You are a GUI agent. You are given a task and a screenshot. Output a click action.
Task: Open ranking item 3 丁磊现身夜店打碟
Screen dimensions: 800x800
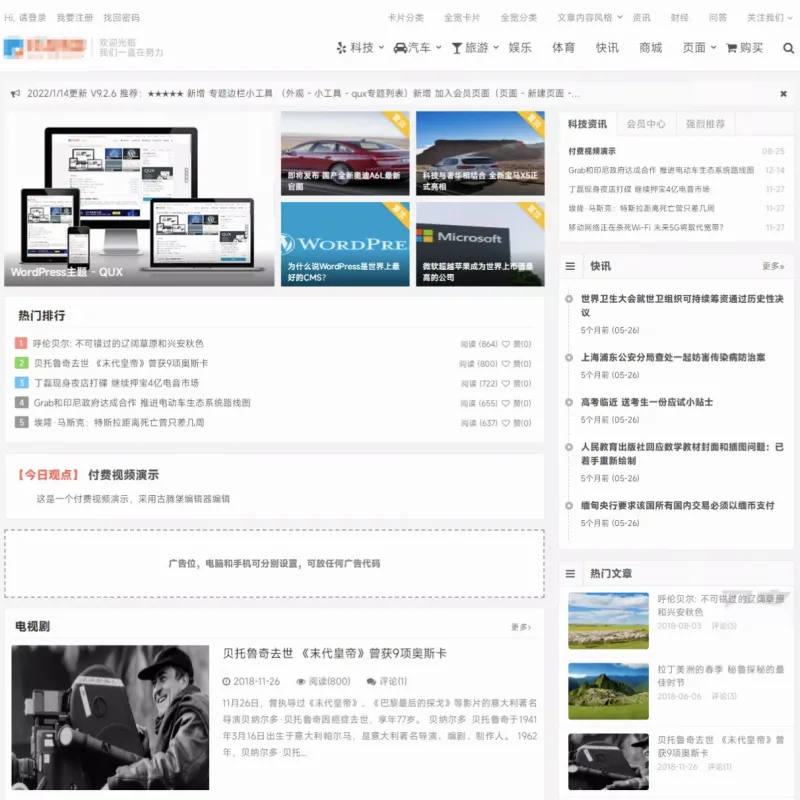click(116, 384)
